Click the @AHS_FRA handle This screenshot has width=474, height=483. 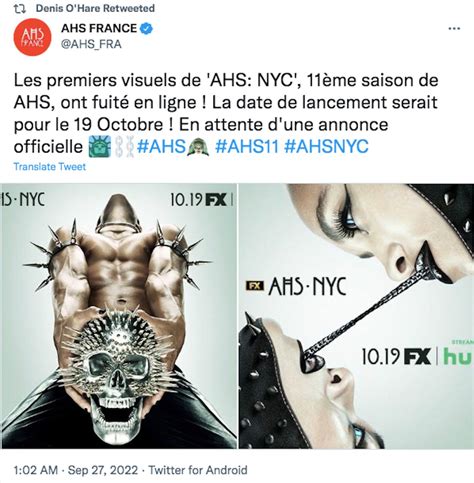coord(91,44)
